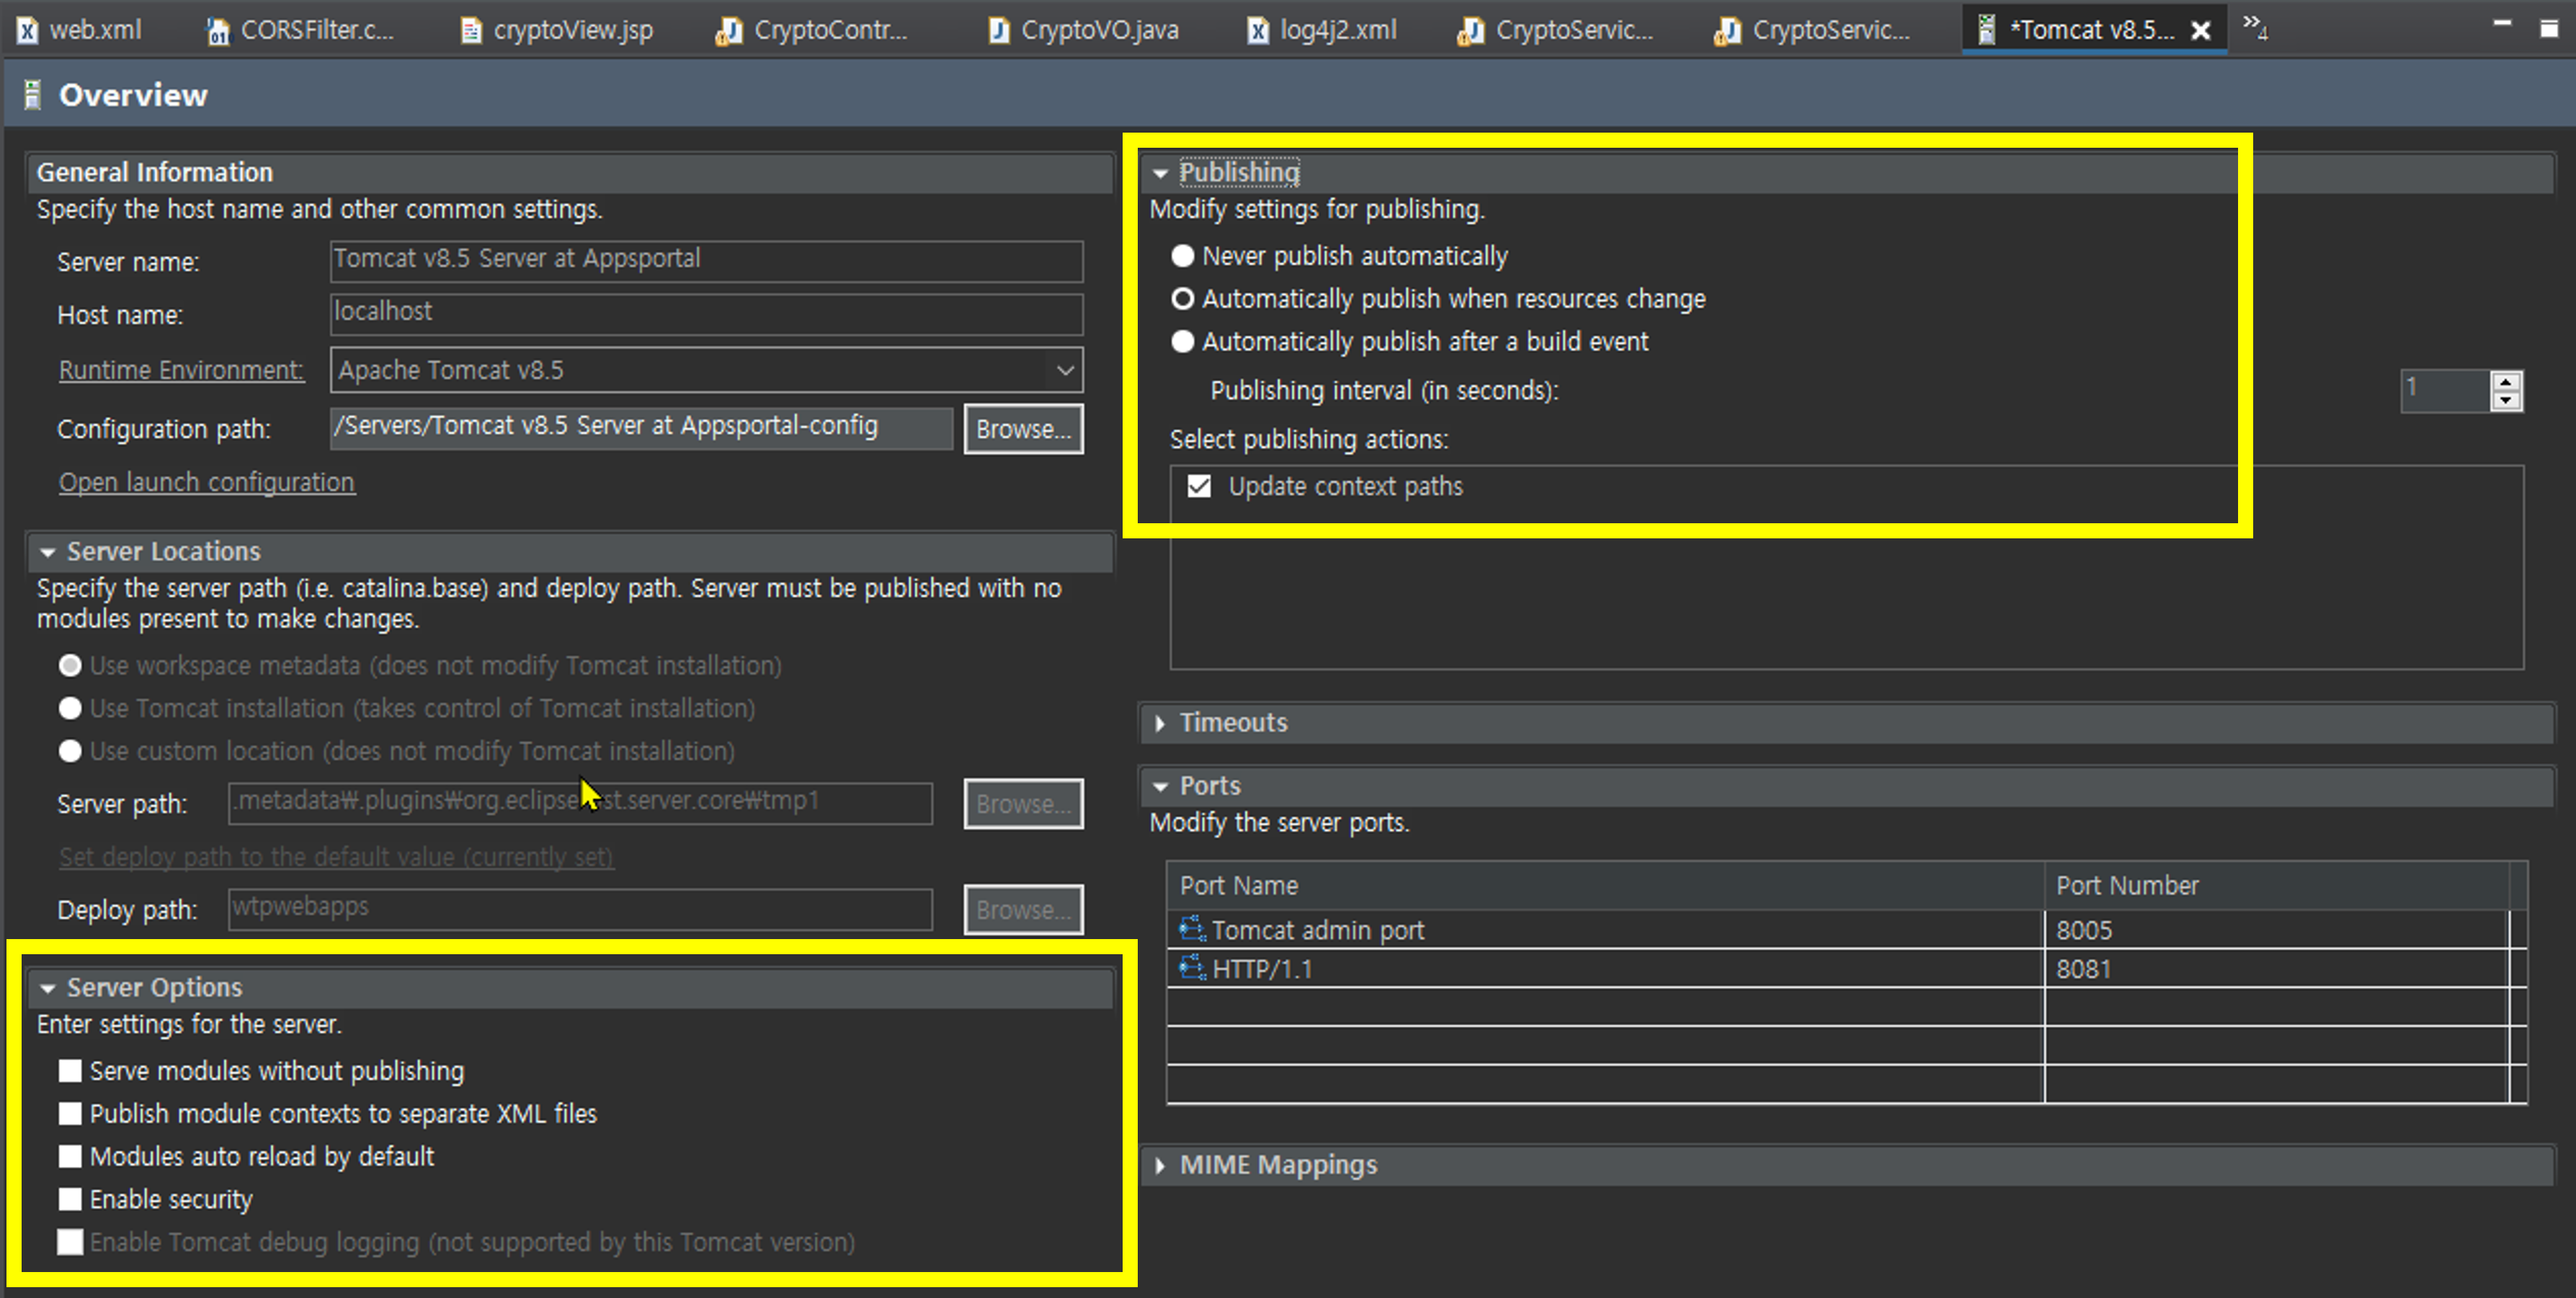This screenshot has width=2576, height=1298.
Task: Show hidden editor tabs via chevron
Action: coord(2254,26)
